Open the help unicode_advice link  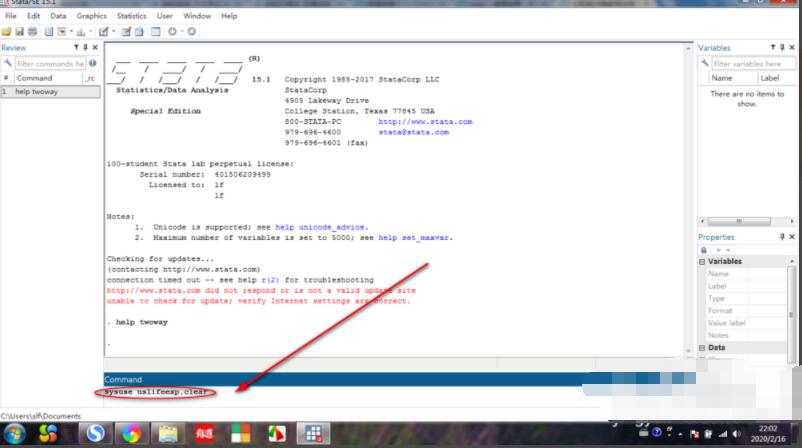pyautogui.click(x=321, y=227)
